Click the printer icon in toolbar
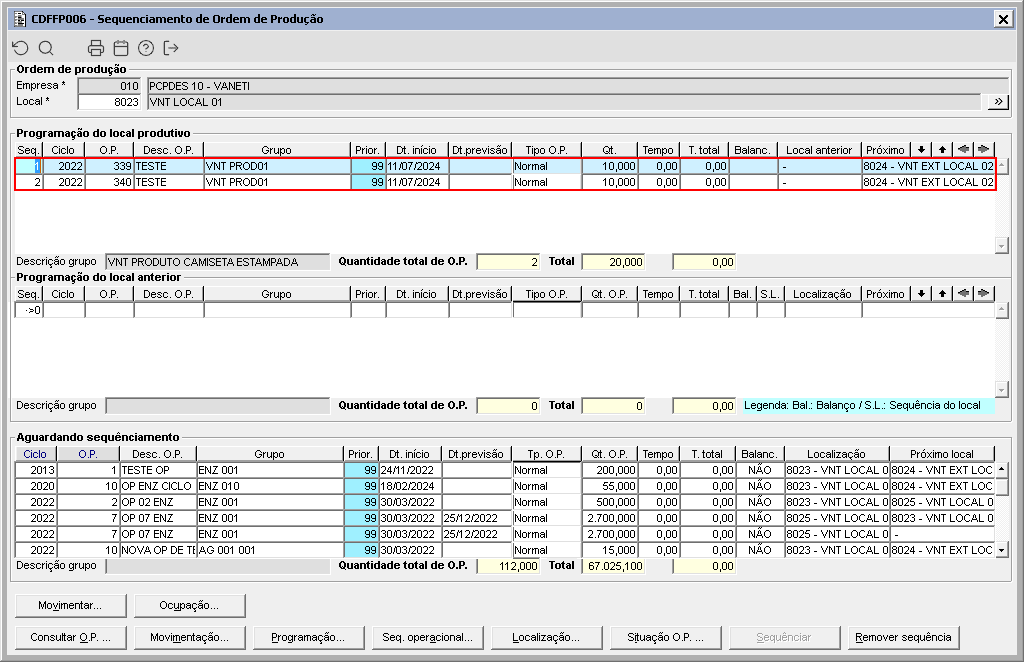Screen dimensions: 1024x662 pyautogui.click(x=96, y=48)
